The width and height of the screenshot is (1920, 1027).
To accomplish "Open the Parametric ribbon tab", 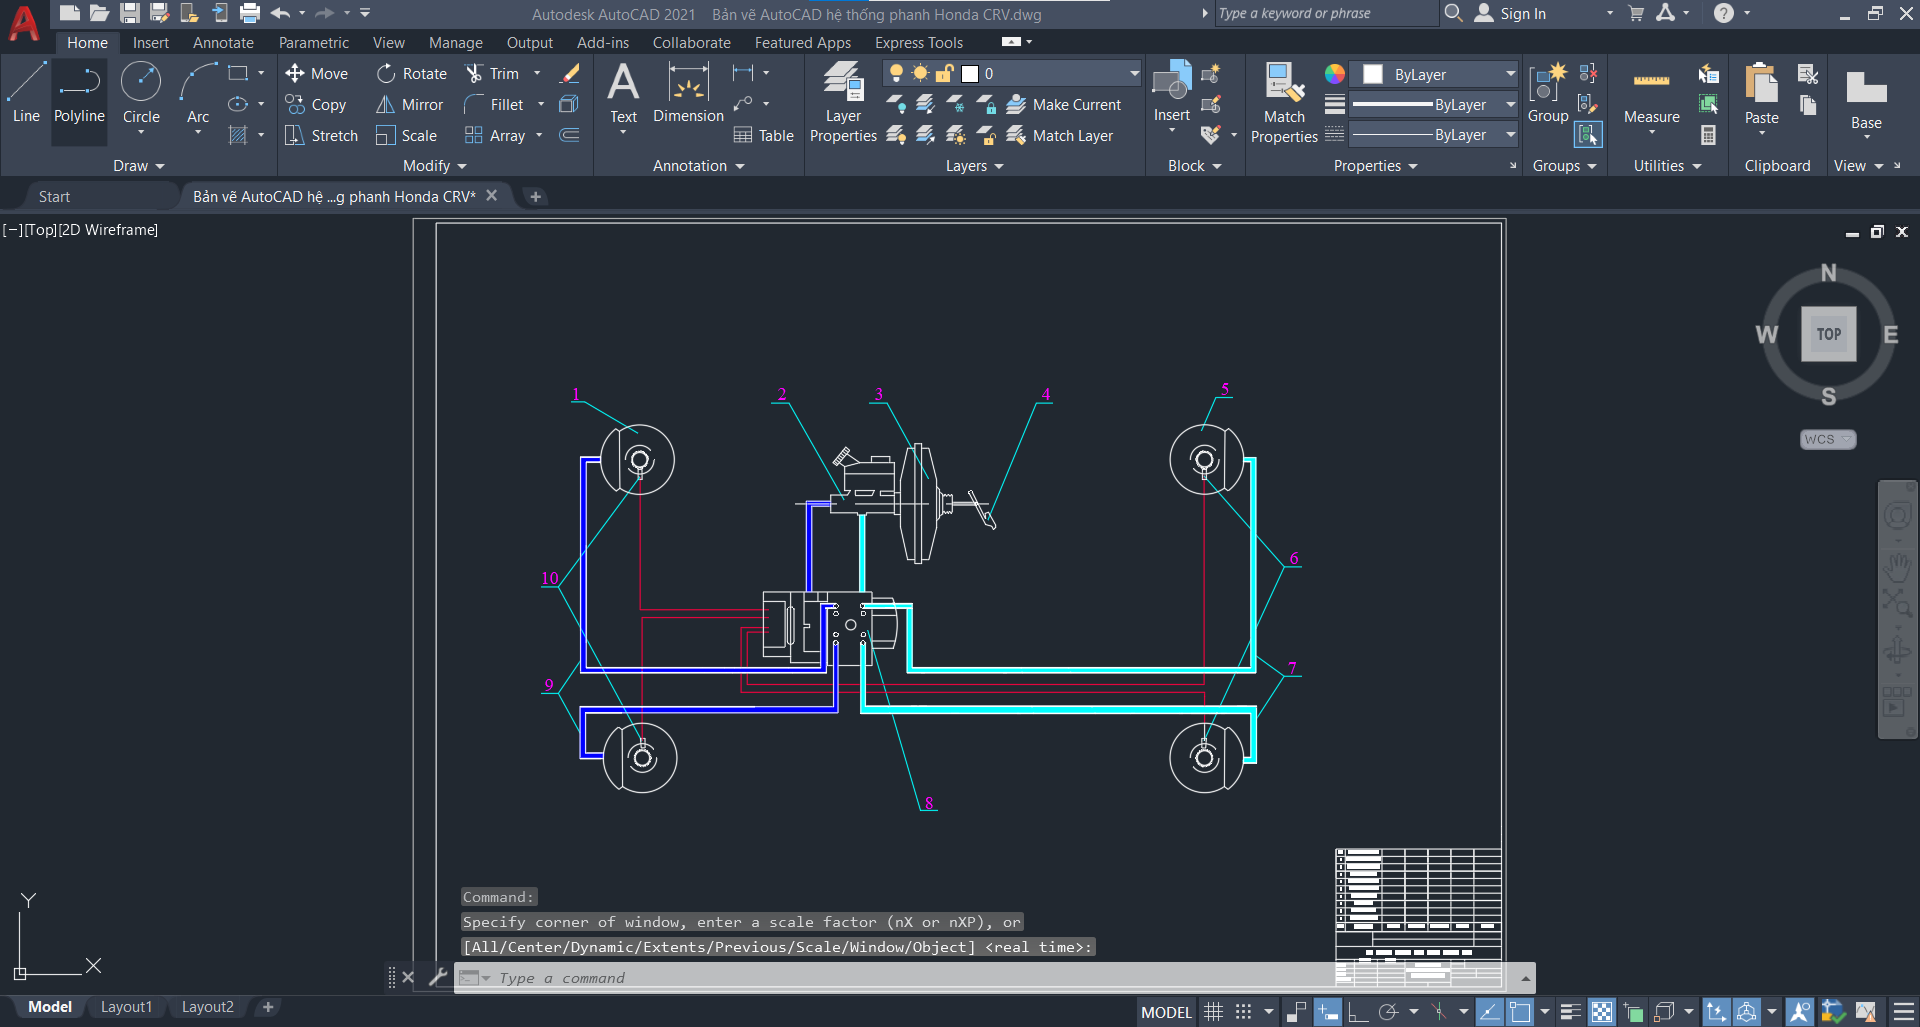I will pos(314,43).
